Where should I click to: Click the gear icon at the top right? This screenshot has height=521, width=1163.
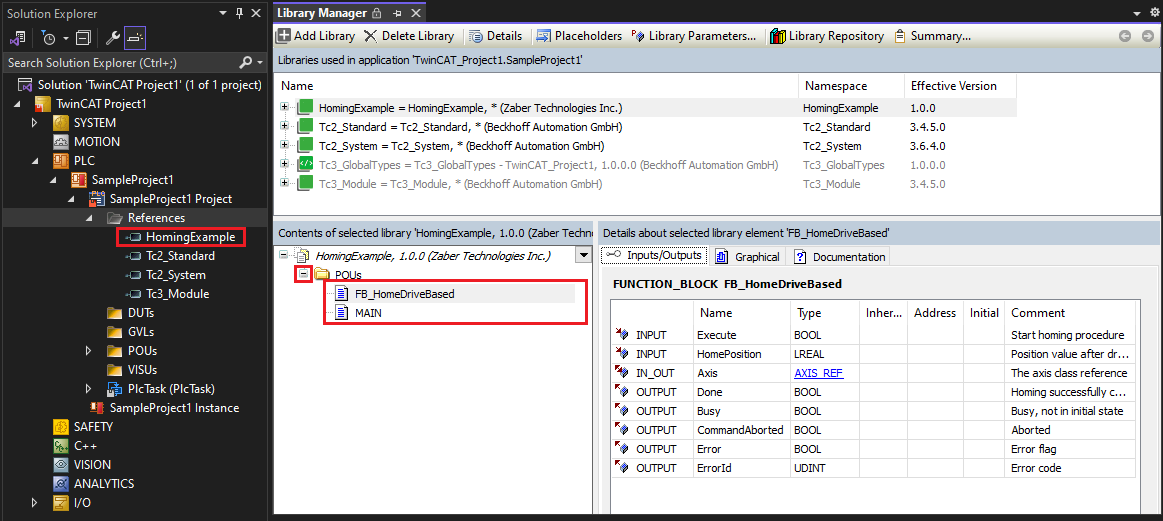tap(1154, 13)
